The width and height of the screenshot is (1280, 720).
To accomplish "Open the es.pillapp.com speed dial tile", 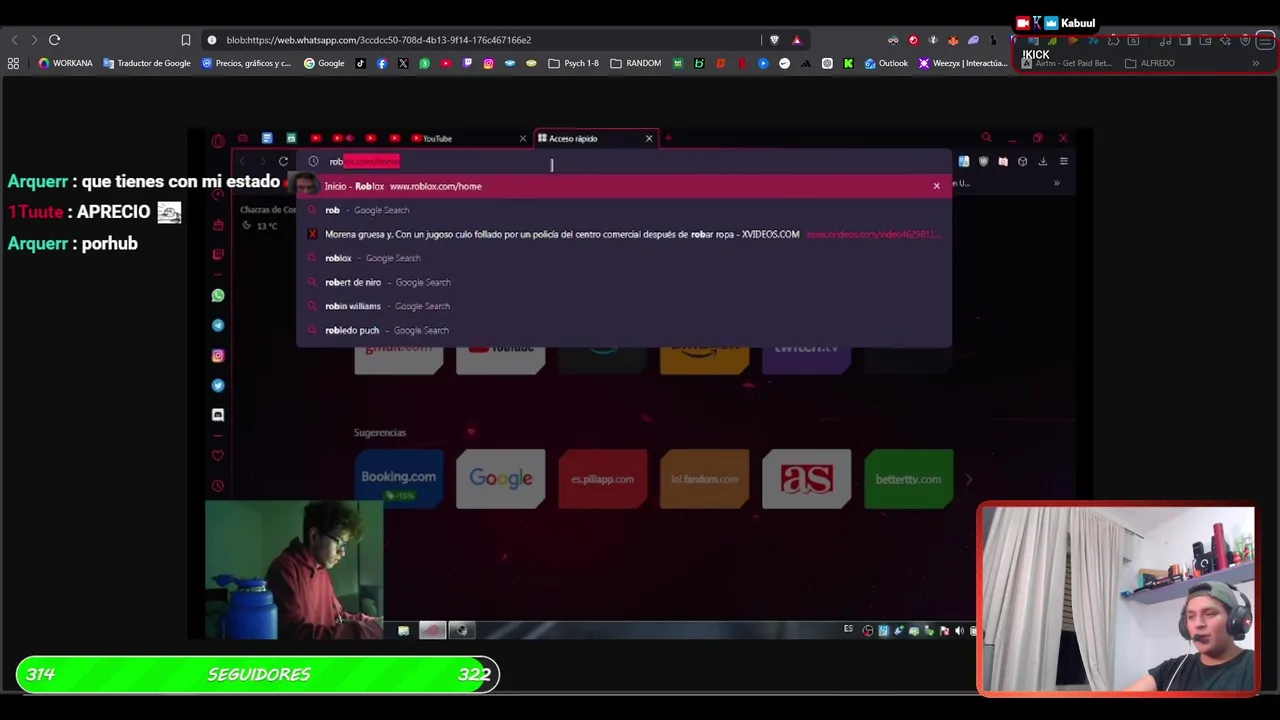I will (602, 479).
